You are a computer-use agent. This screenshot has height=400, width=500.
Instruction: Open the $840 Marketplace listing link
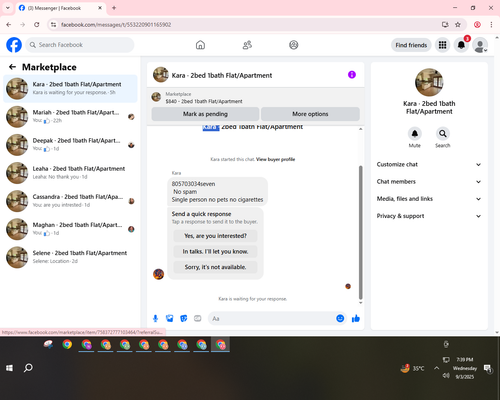click(x=204, y=101)
